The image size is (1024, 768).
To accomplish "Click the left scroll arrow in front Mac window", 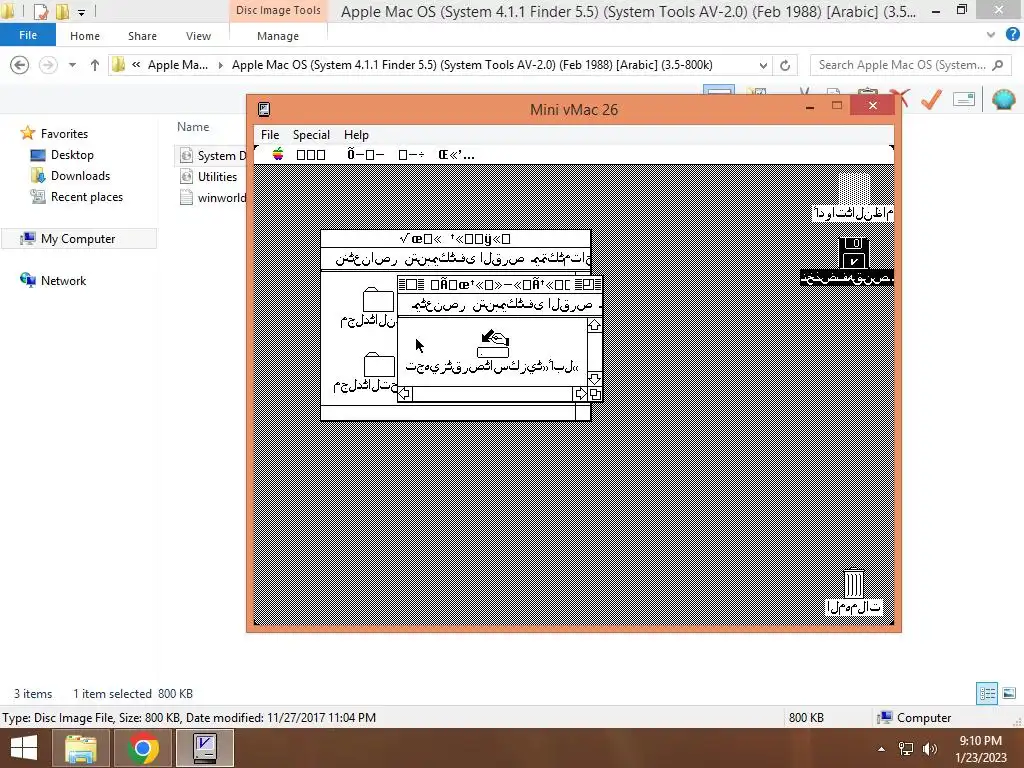I will (405, 394).
